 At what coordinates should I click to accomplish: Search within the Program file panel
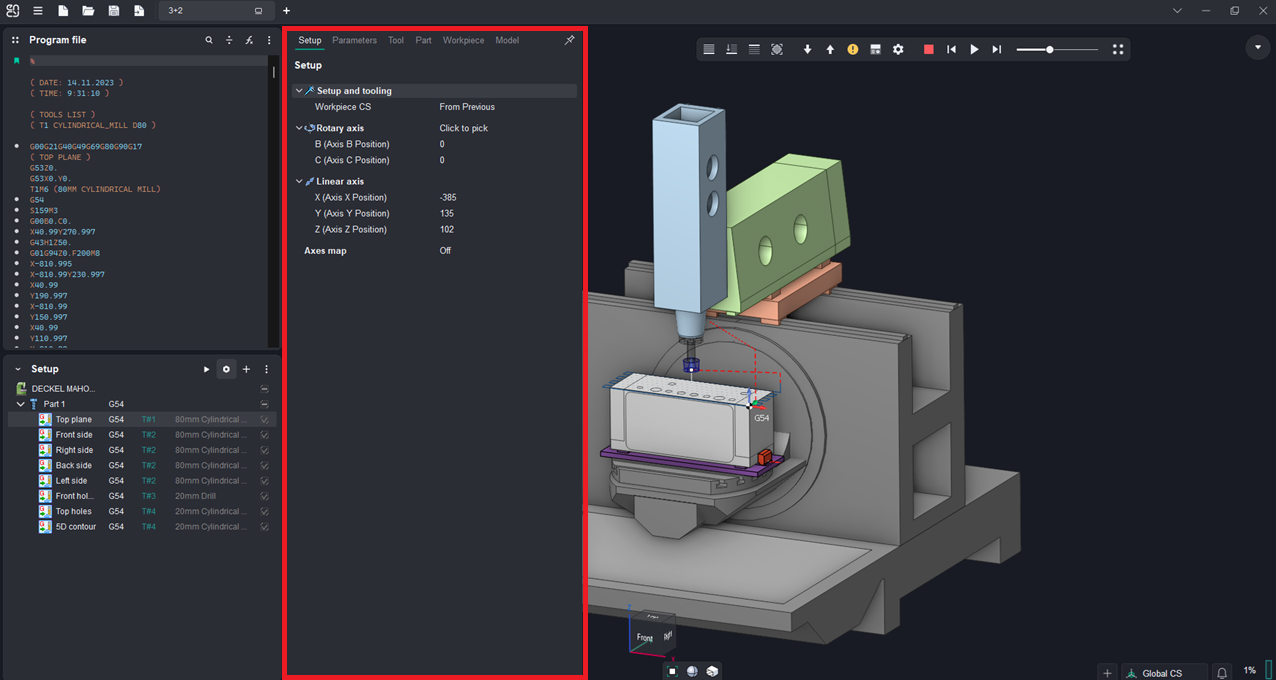[x=209, y=40]
